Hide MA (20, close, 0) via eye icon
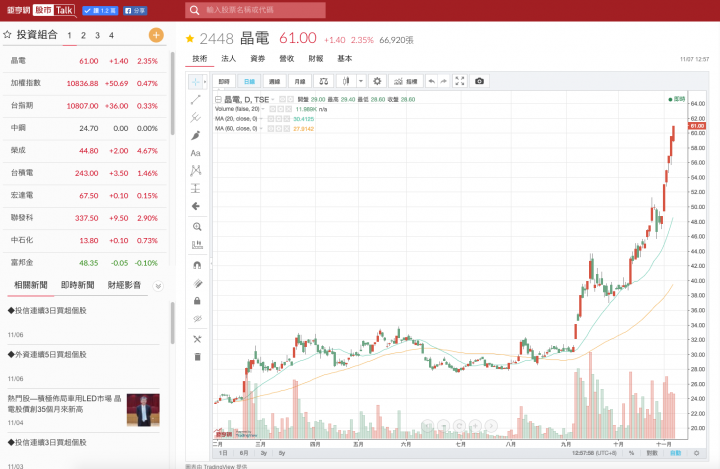The width and height of the screenshot is (720, 469). (270, 119)
